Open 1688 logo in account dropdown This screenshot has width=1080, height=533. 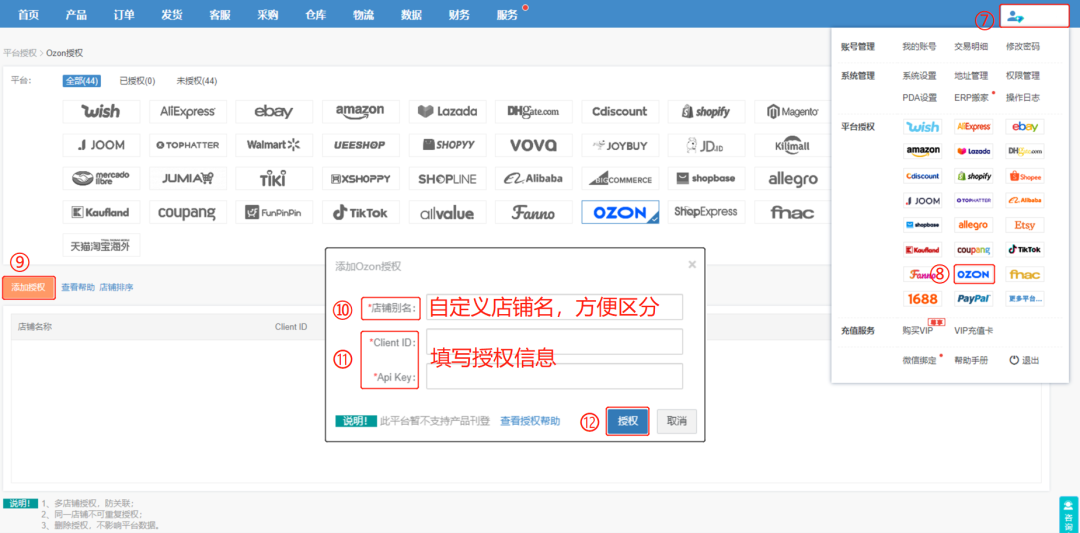pos(922,299)
